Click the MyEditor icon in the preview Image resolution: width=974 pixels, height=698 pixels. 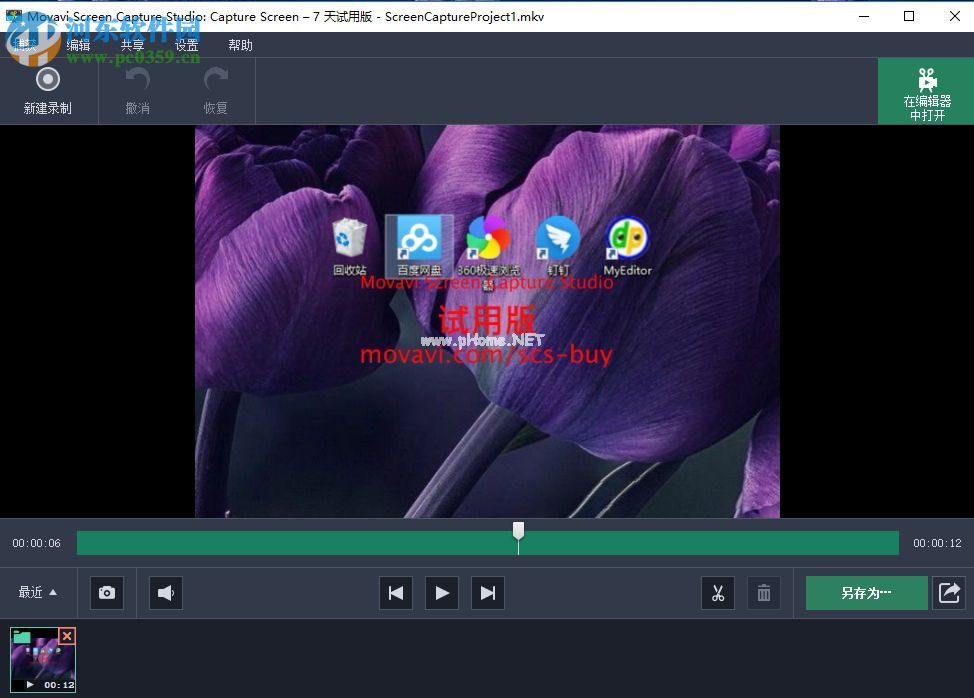click(627, 247)
